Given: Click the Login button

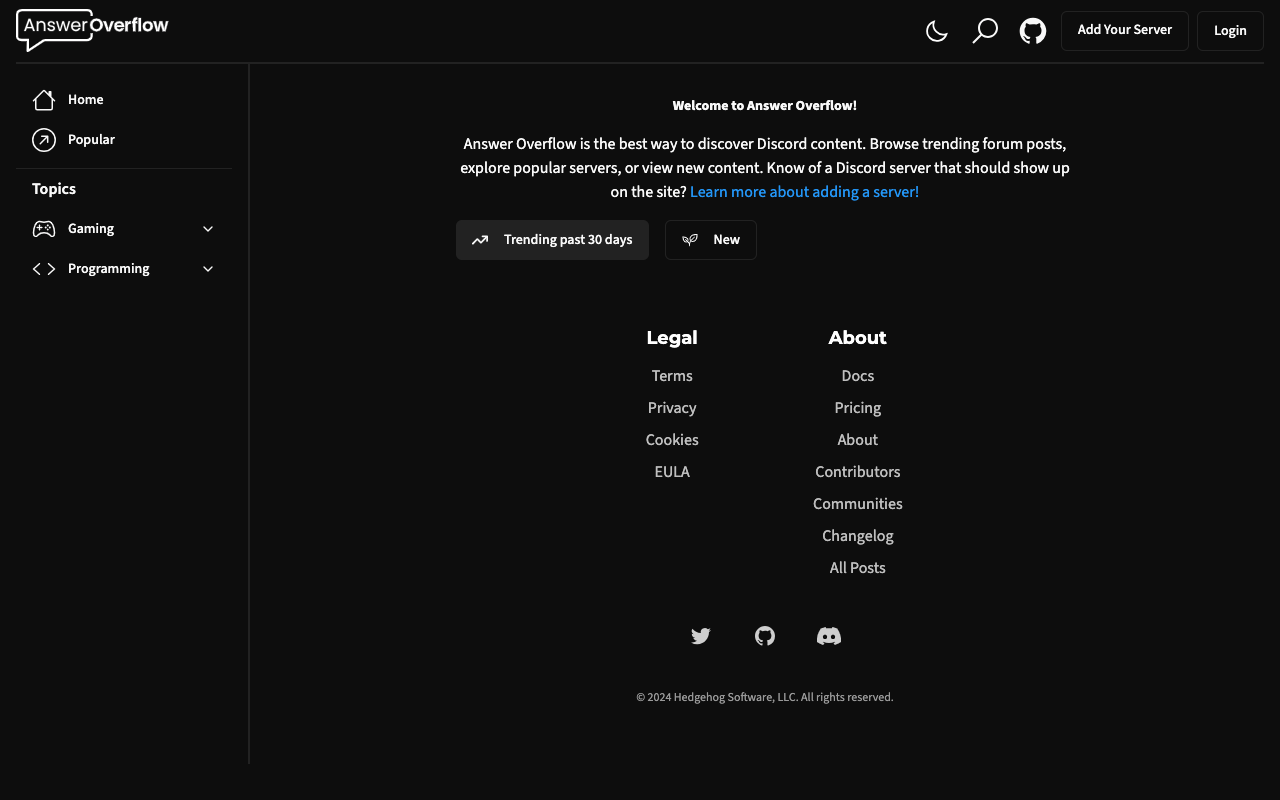Looking at the screenshot, I should click(1230, 31).
